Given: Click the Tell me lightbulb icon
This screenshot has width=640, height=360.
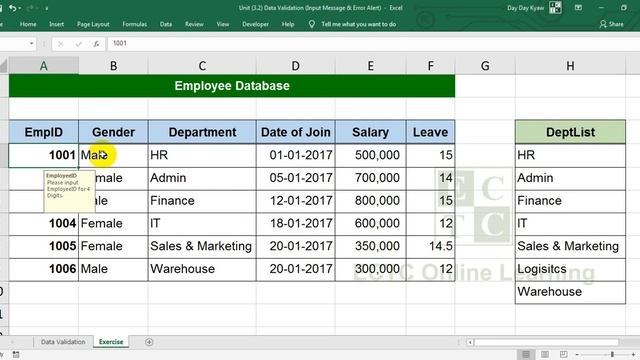Looking at the screenshot, I should (x=311, y=24).
